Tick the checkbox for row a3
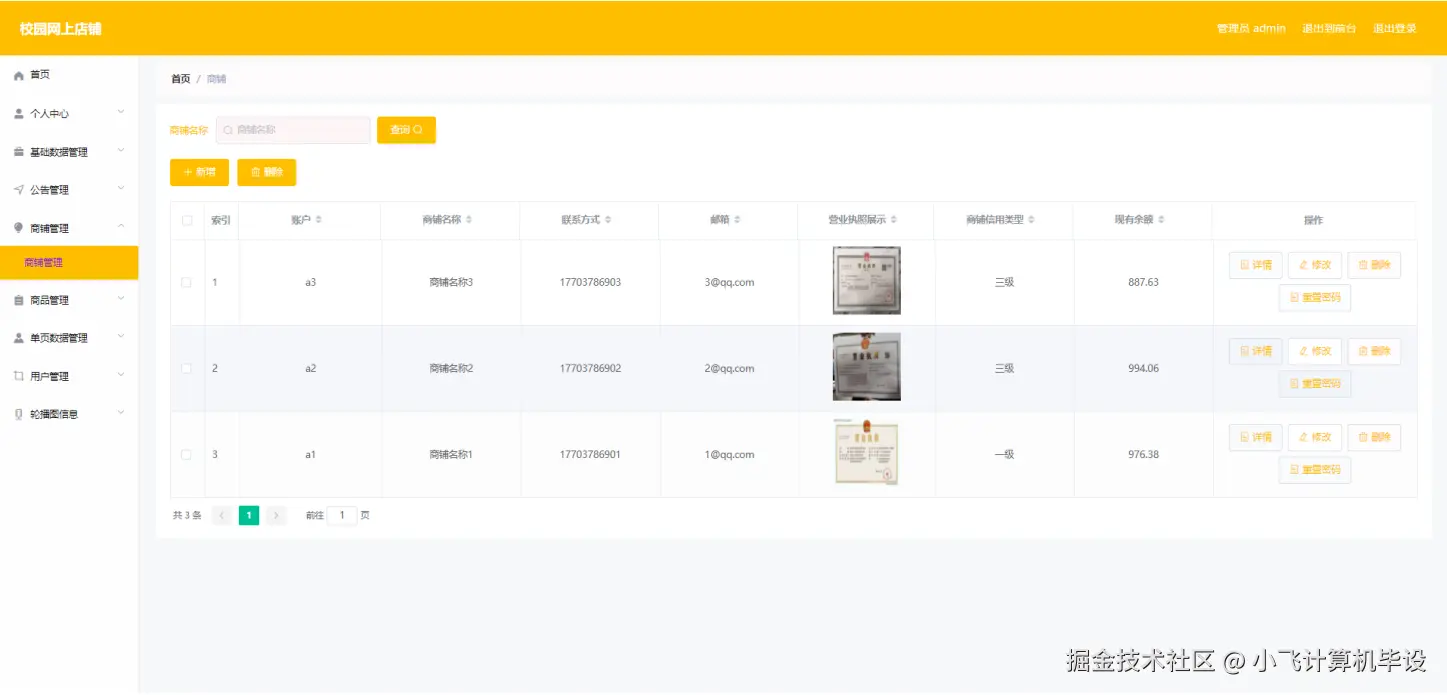This screenshot has width=1447, height=695. pos(187,283)
